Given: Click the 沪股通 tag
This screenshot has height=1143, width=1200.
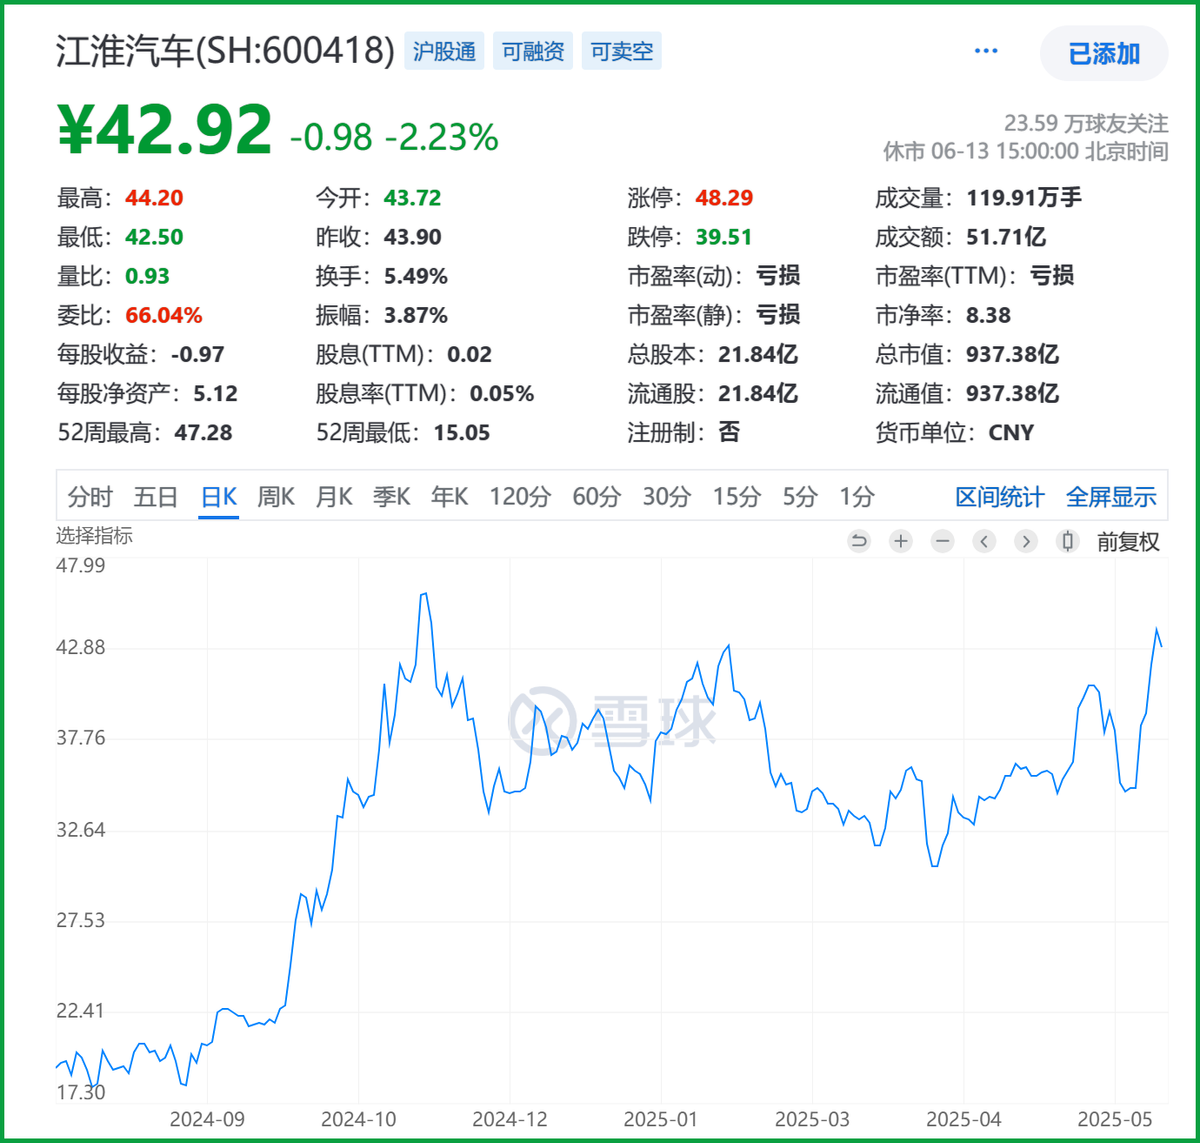Looking at the screenshot, I should 444,51.
